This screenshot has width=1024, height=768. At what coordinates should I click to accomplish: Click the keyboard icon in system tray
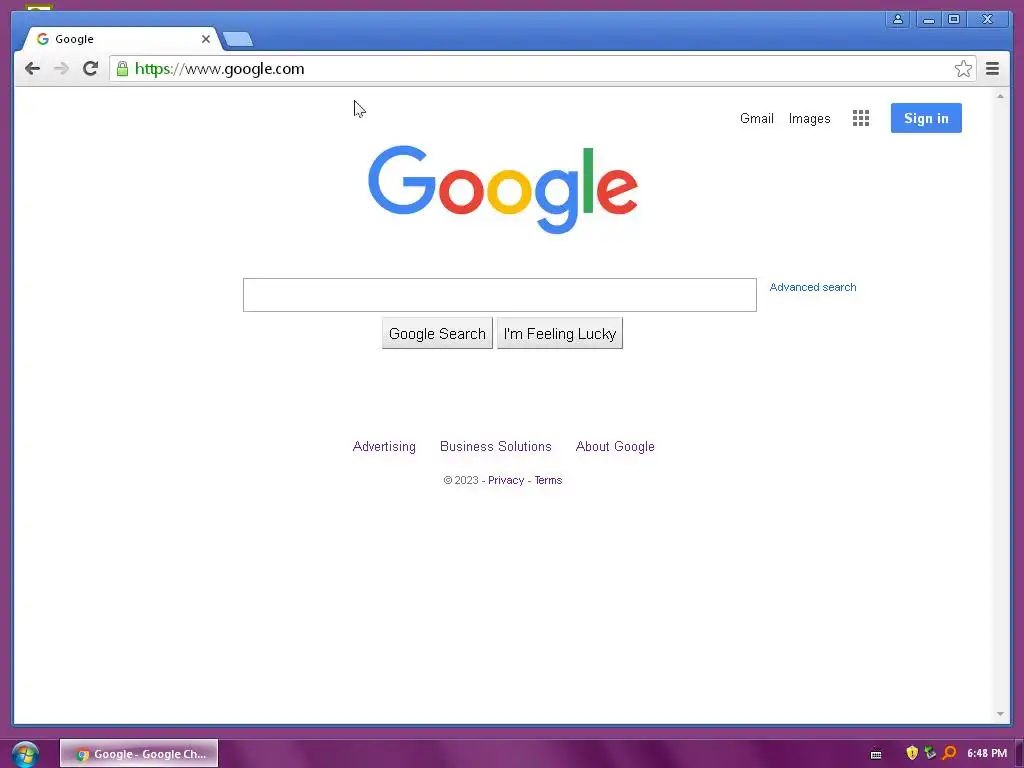point(876,754)
